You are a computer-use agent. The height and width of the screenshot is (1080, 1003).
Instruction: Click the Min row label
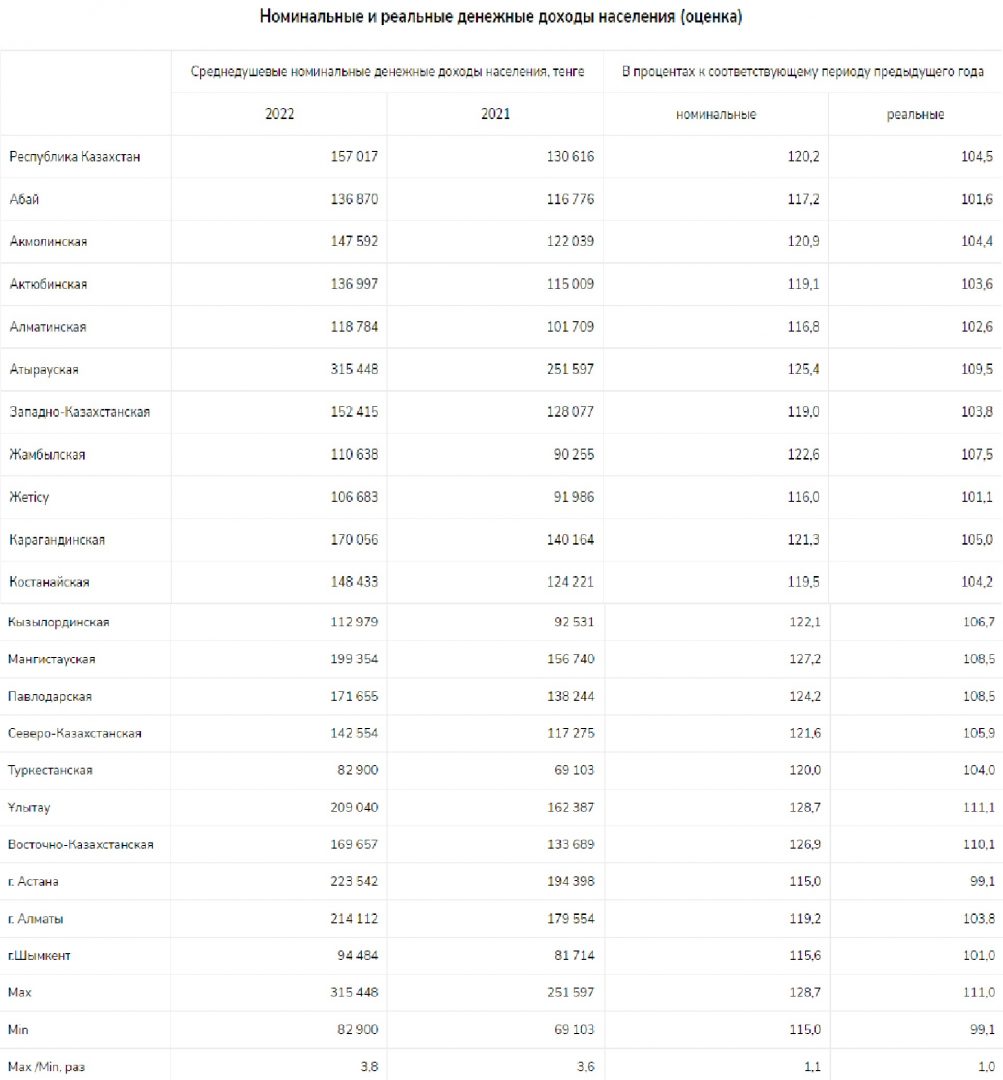coord(18,1030)
